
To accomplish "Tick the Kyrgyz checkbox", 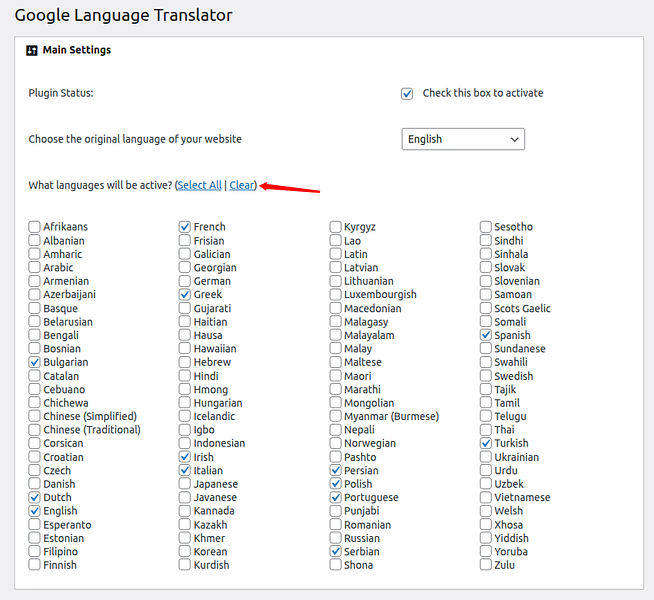I will pos(335,227).
